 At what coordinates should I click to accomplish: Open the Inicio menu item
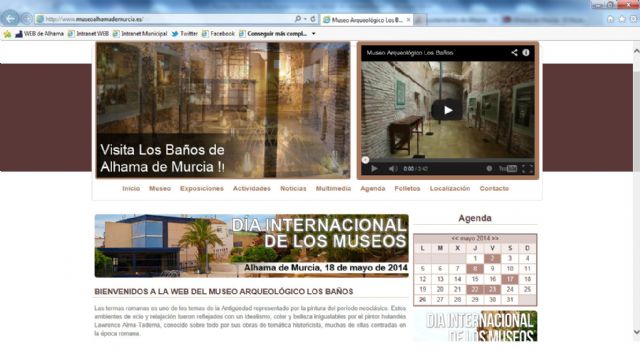click(131, 189)
